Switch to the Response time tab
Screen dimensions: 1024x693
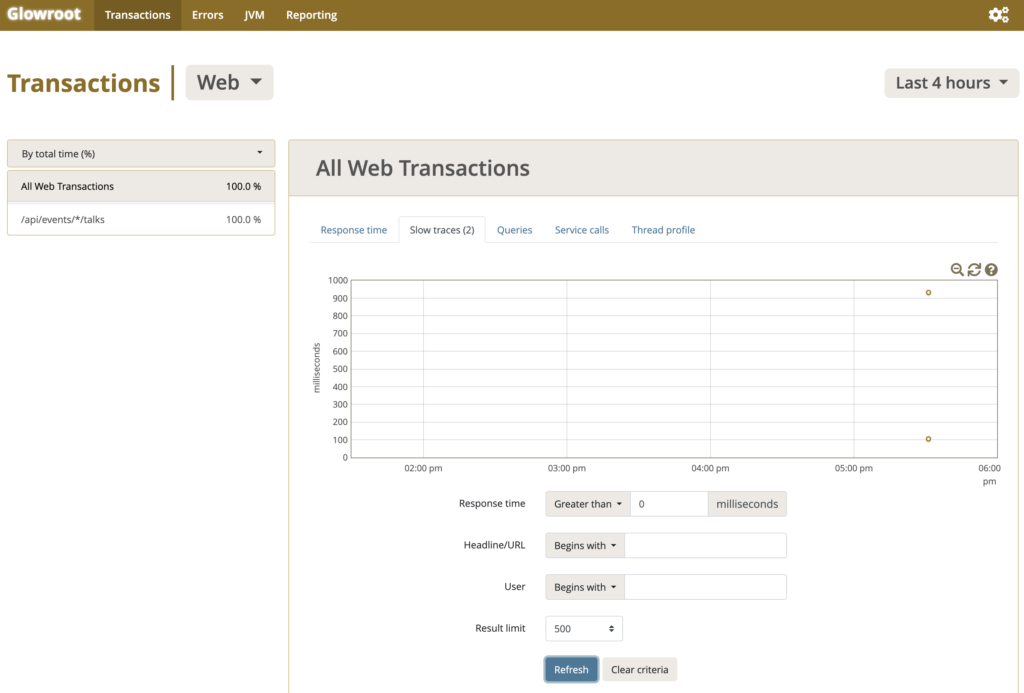point(353,230)
